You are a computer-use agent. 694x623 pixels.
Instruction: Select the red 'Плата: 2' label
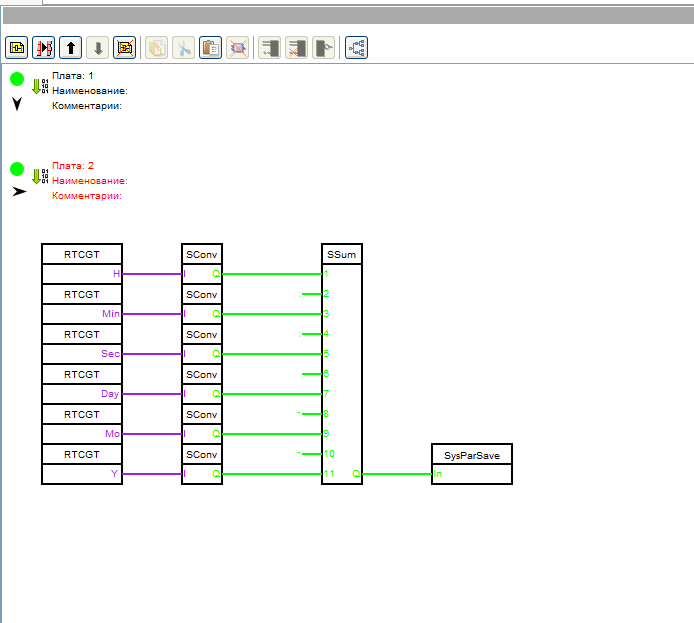73,165
